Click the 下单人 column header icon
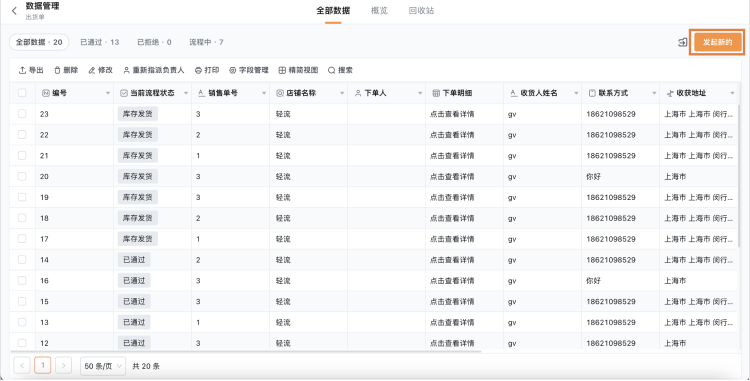Image resolution: width=750 pixels, height=381 pixels. [x=358, y=93]
